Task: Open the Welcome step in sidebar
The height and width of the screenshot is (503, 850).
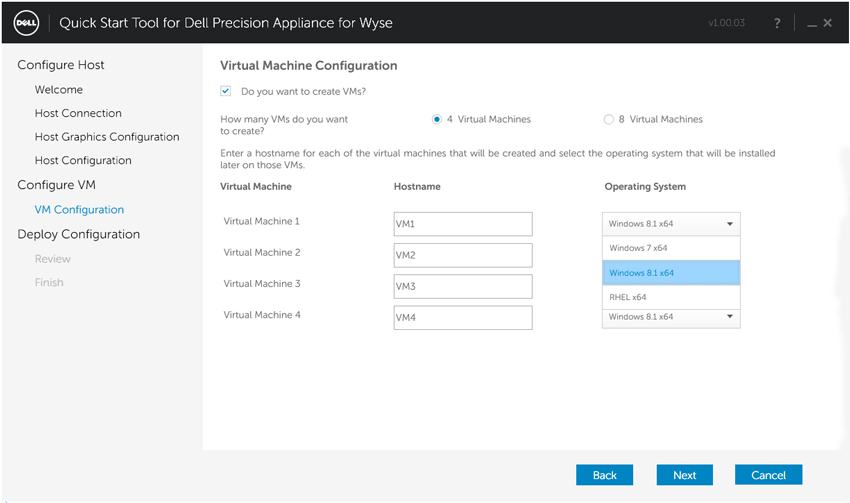Action: [59, 89]
